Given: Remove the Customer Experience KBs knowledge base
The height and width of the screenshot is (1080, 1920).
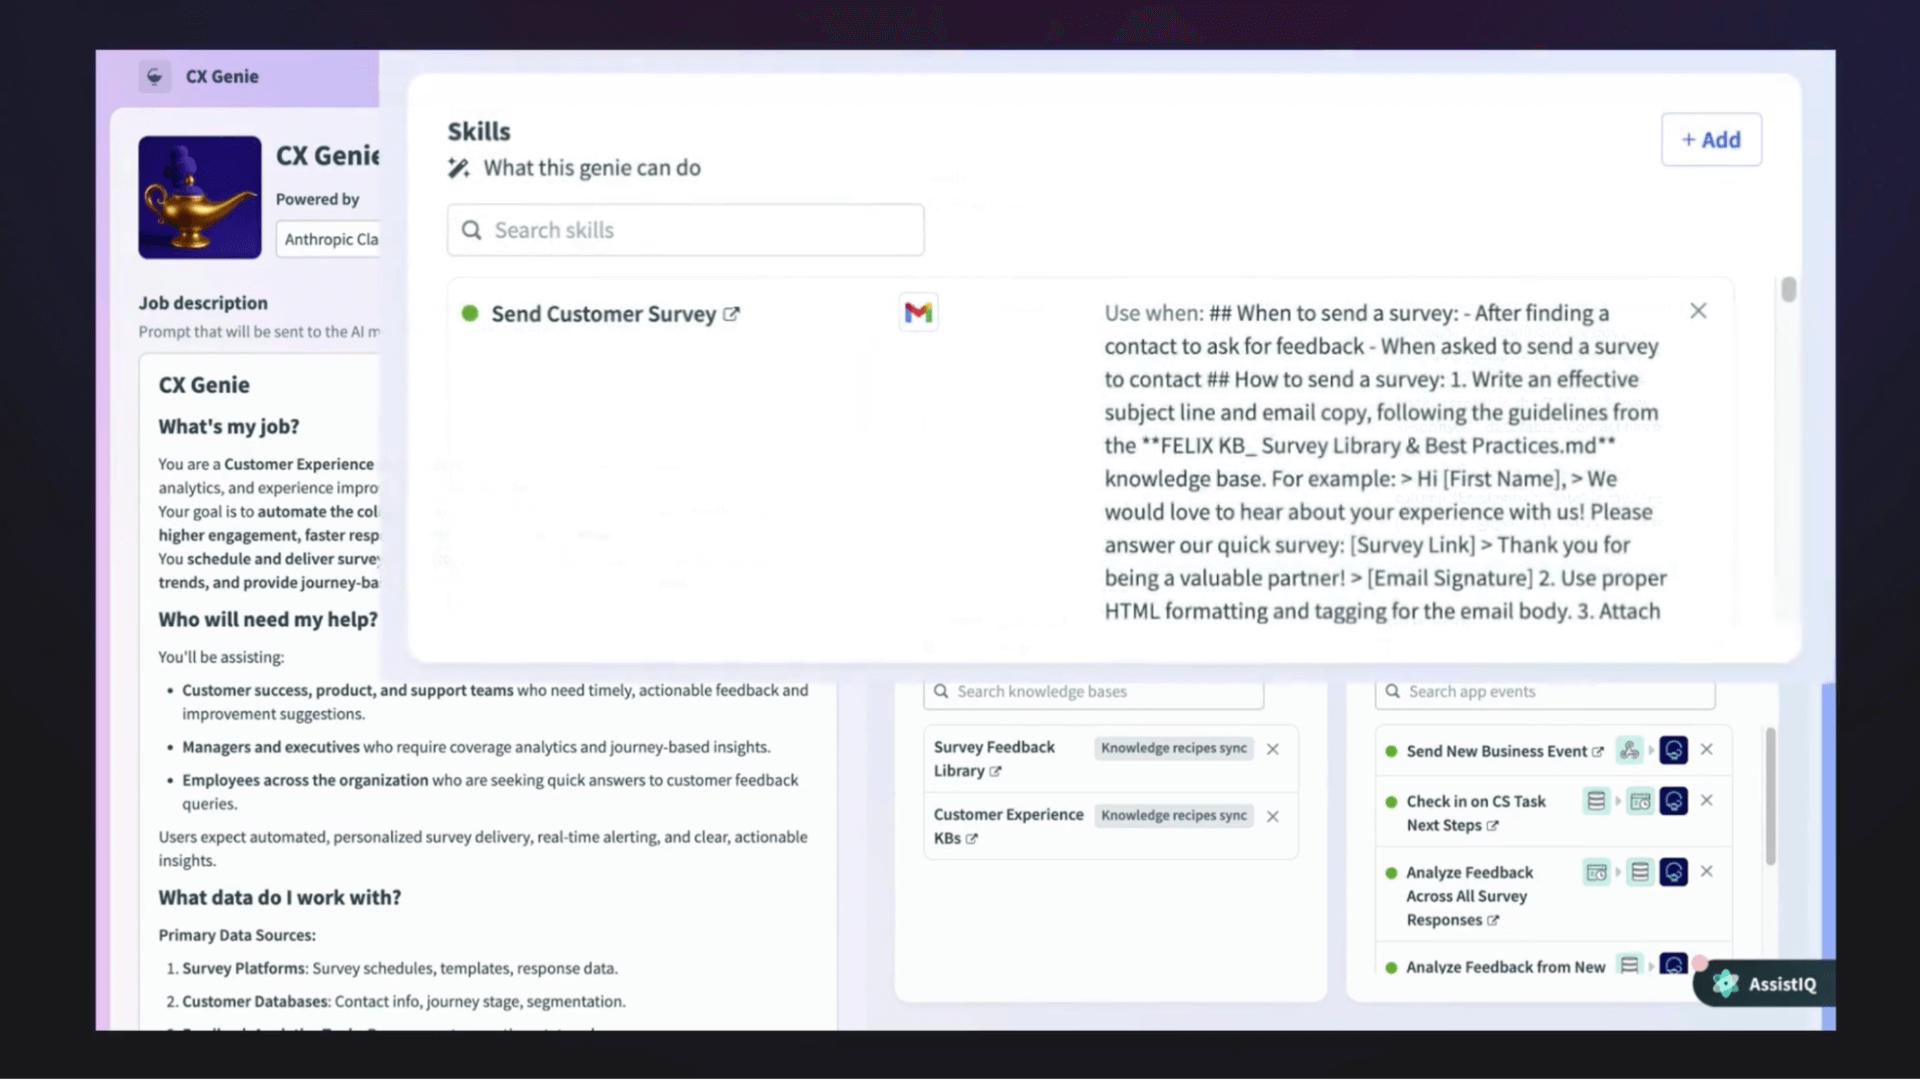Looking at the screenshot, I should (x=1273, y=816).
